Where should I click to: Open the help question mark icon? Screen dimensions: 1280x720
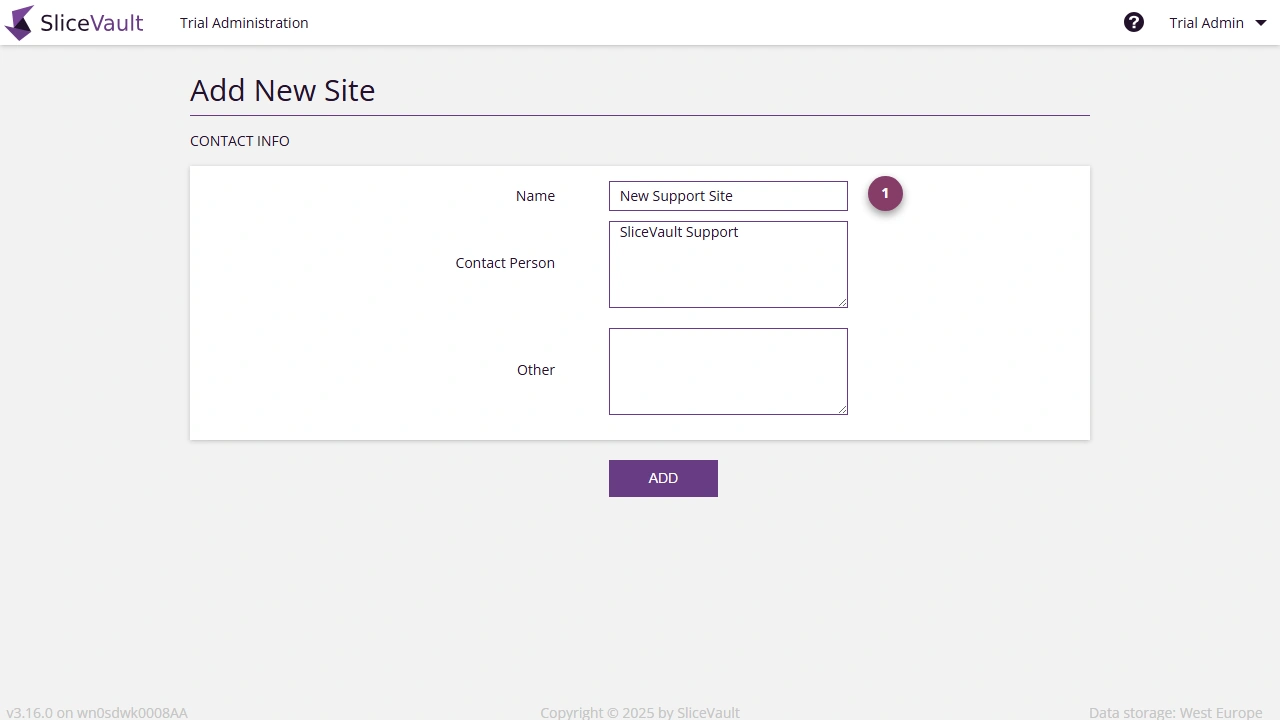tap(1134, 21)
